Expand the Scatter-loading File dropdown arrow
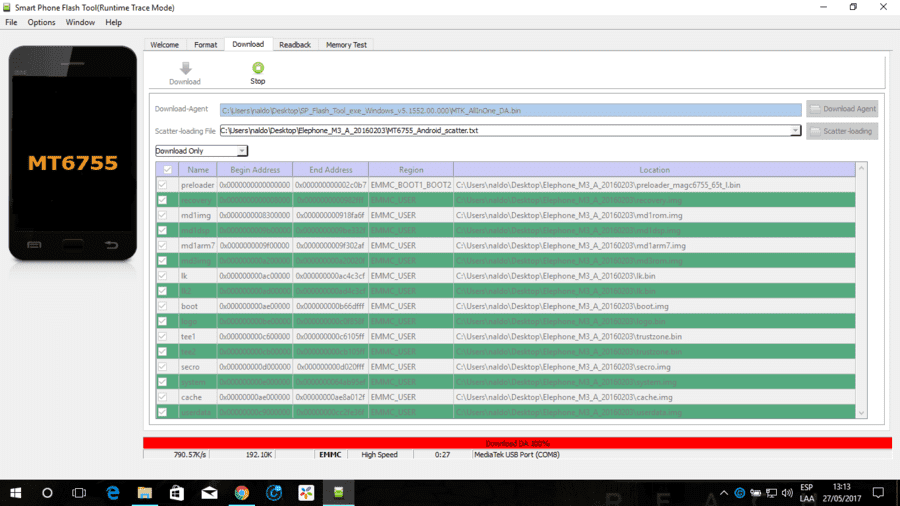The height and width of the screenshot is (506, 900). (x=795, y=131)
